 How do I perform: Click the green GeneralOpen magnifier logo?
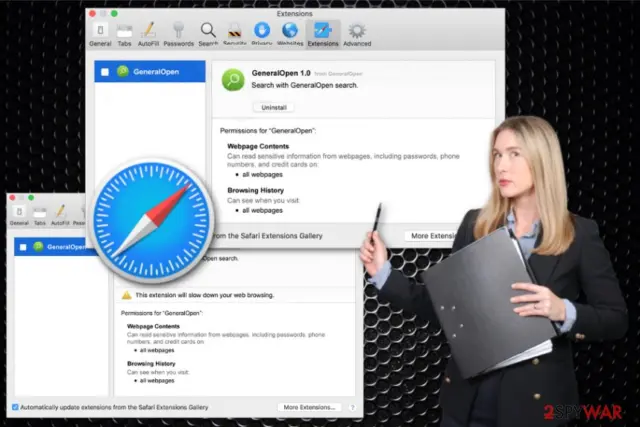pos(233,80)
